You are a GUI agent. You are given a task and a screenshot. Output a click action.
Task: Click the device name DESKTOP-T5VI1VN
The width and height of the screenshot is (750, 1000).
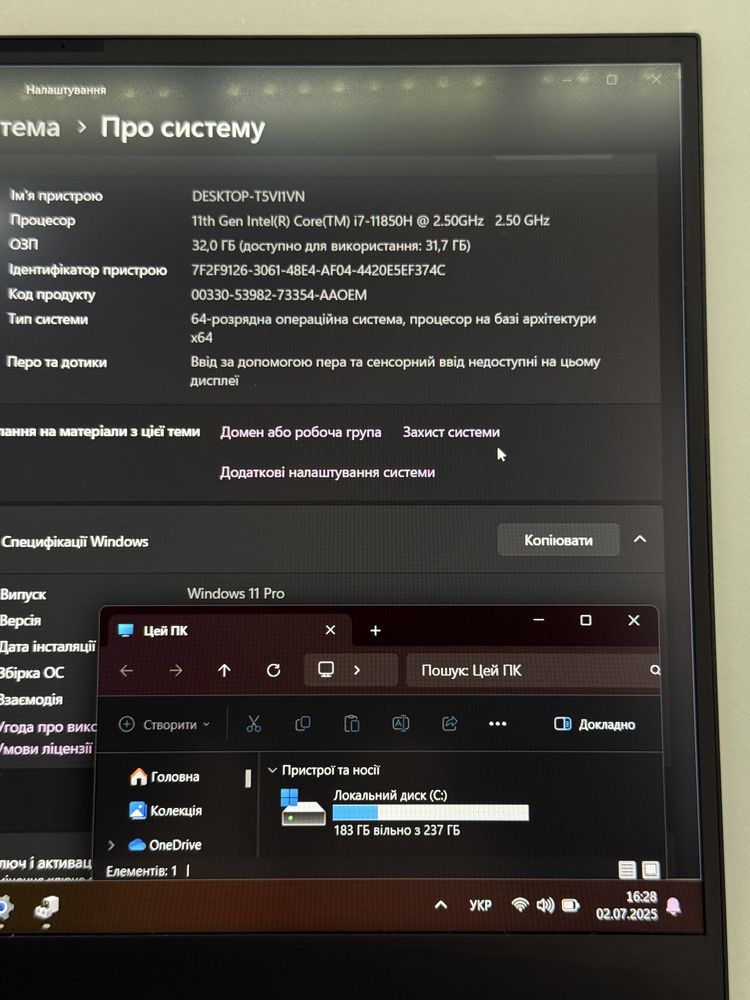[x=248, y=196]
